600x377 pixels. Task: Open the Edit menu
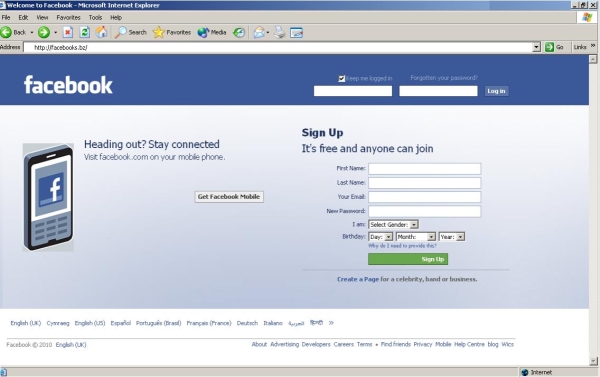point(23,18)
